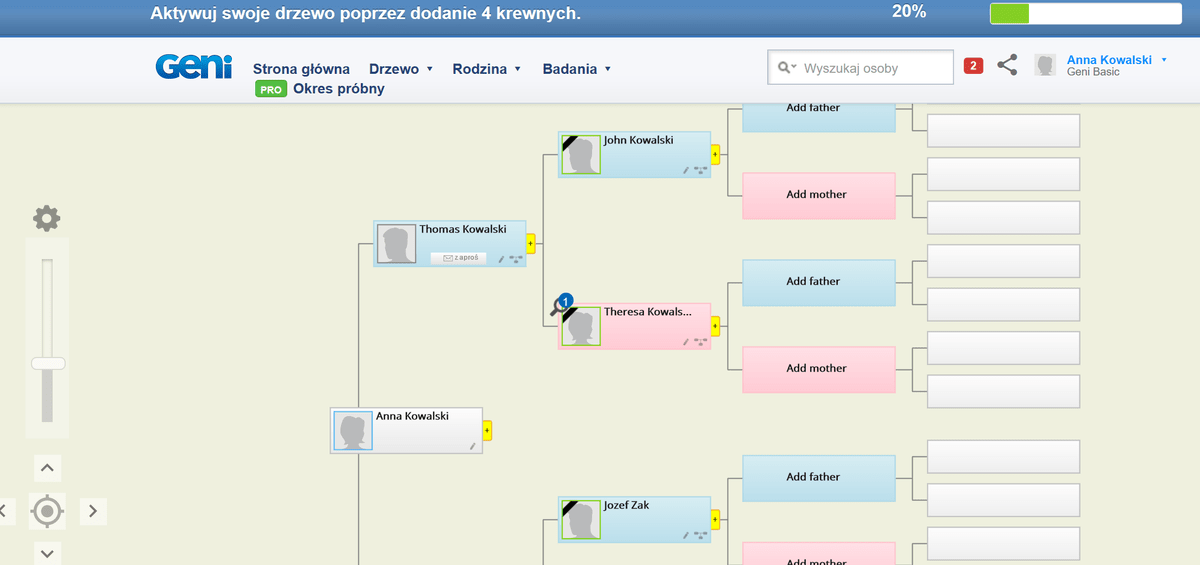Open record match magnifier on Theresa Kowalski
Screen dimensions: 1200x565
coord(560,306)
